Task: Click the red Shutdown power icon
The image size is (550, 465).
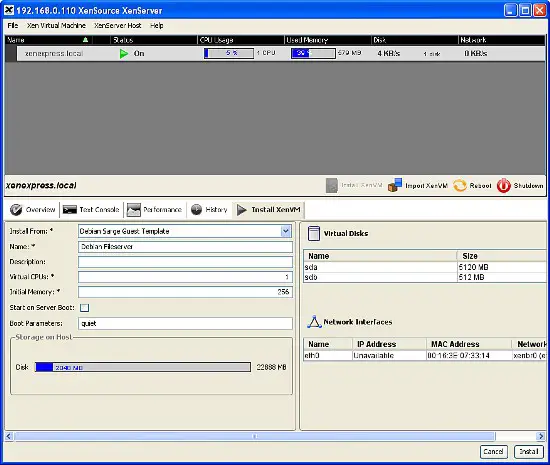Action: coord(503,186)
